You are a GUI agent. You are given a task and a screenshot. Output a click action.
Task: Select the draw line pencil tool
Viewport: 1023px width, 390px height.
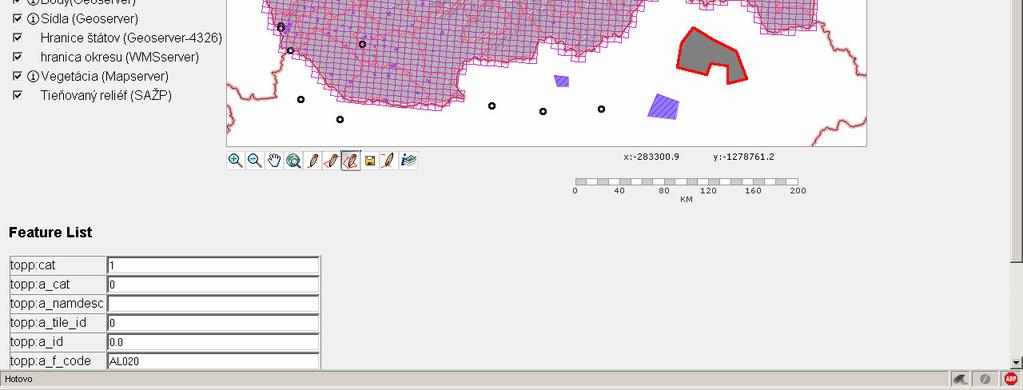click(331, 160)
